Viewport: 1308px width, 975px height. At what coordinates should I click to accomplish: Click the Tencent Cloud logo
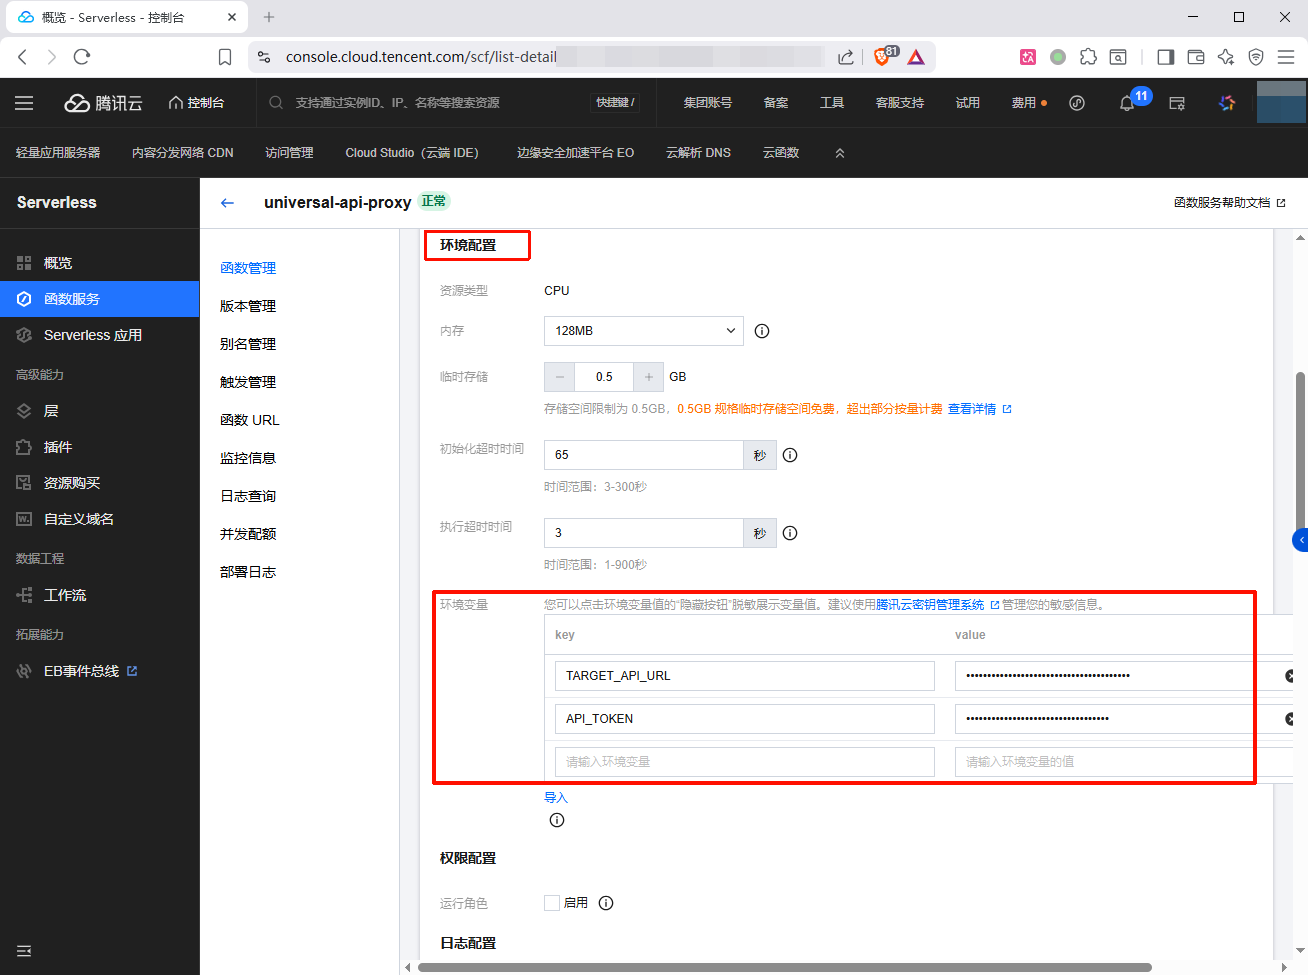pyautogui.click(x=103, y=103)
